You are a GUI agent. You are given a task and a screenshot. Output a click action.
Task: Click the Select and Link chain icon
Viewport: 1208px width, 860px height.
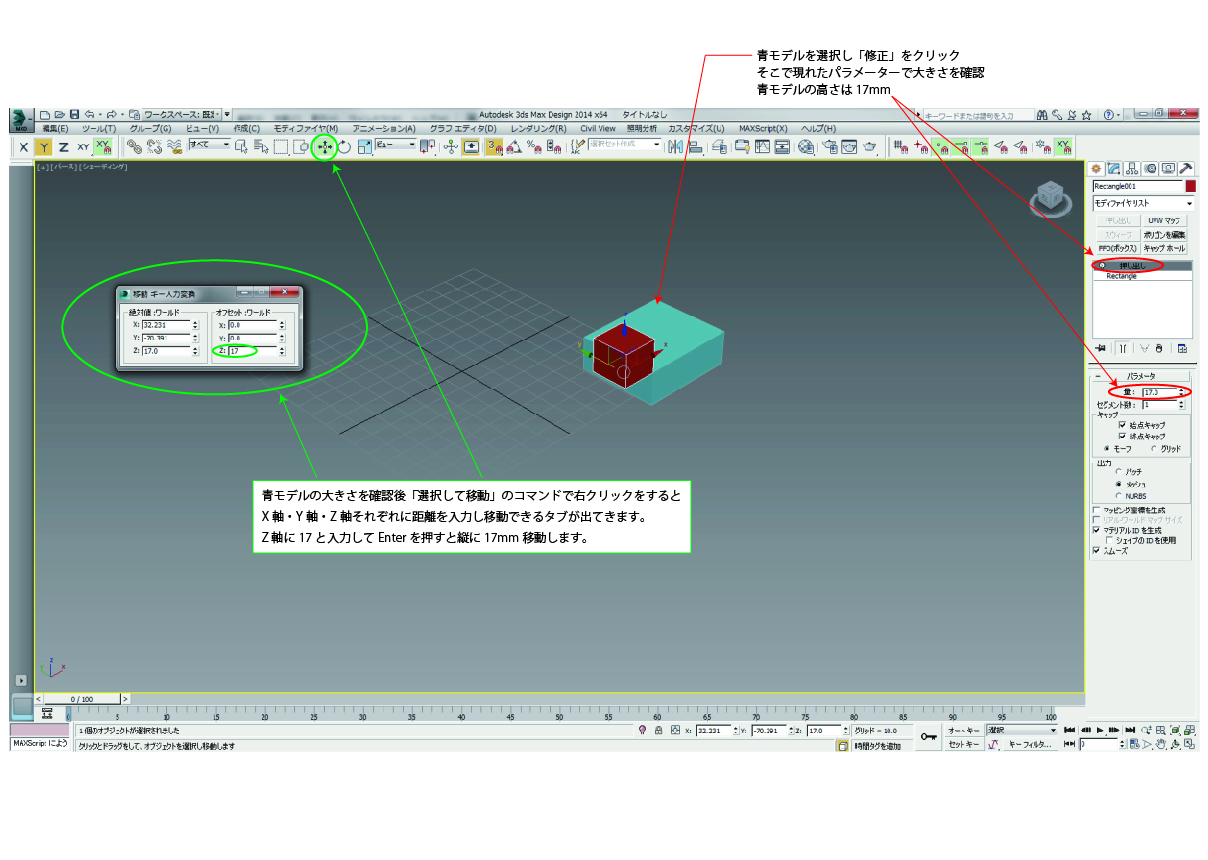tap(134, 147)
